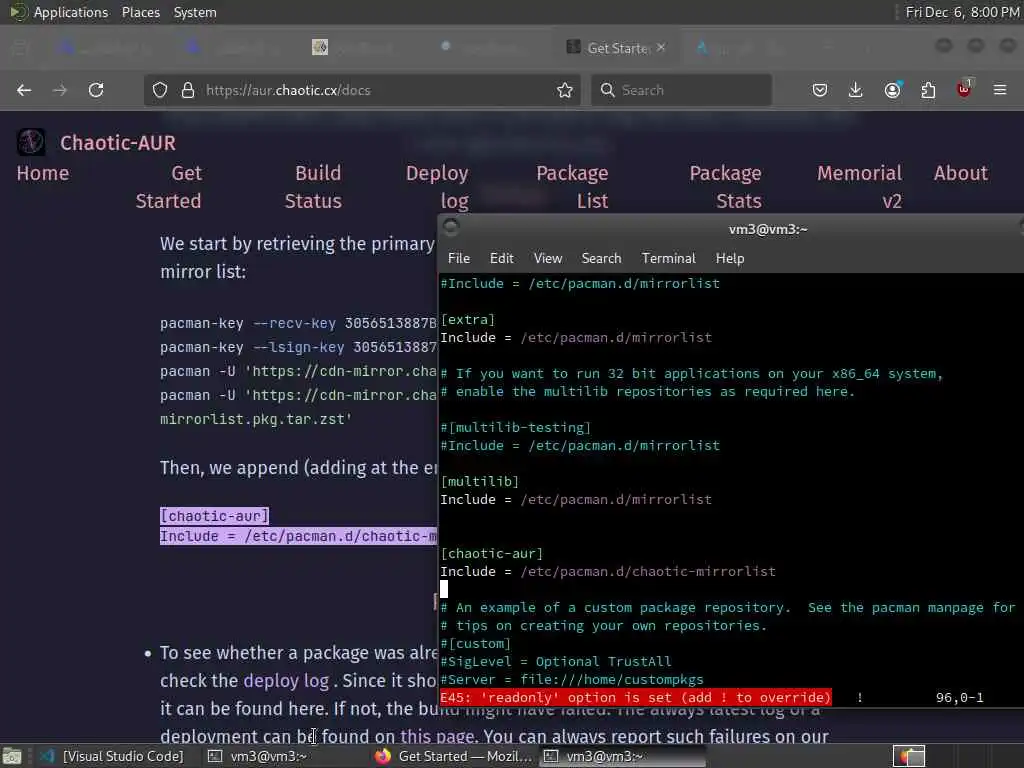Viewport: 1024px width, 768px height.
Task: Open the Build Status nav link
Action: pyautogui.click(x=313, y=187)
